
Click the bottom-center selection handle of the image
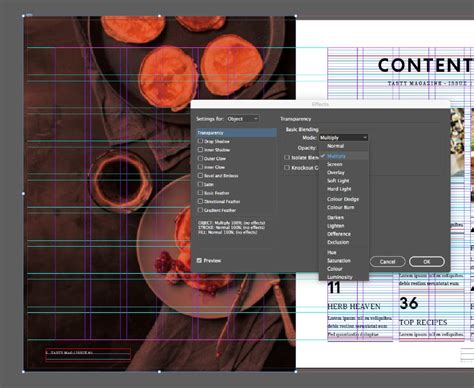[159, 371]
